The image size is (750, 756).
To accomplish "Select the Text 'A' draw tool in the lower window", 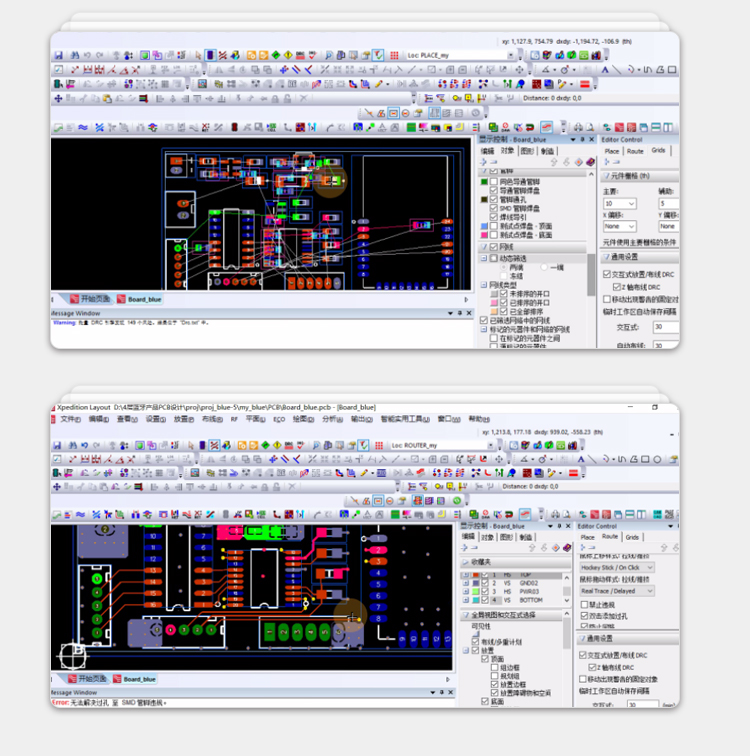I will click(x=581, y=459).
